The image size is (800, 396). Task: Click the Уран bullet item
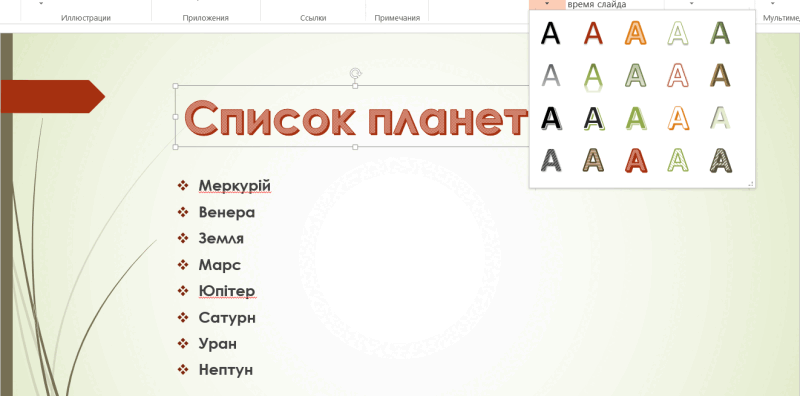coord(217,343)
